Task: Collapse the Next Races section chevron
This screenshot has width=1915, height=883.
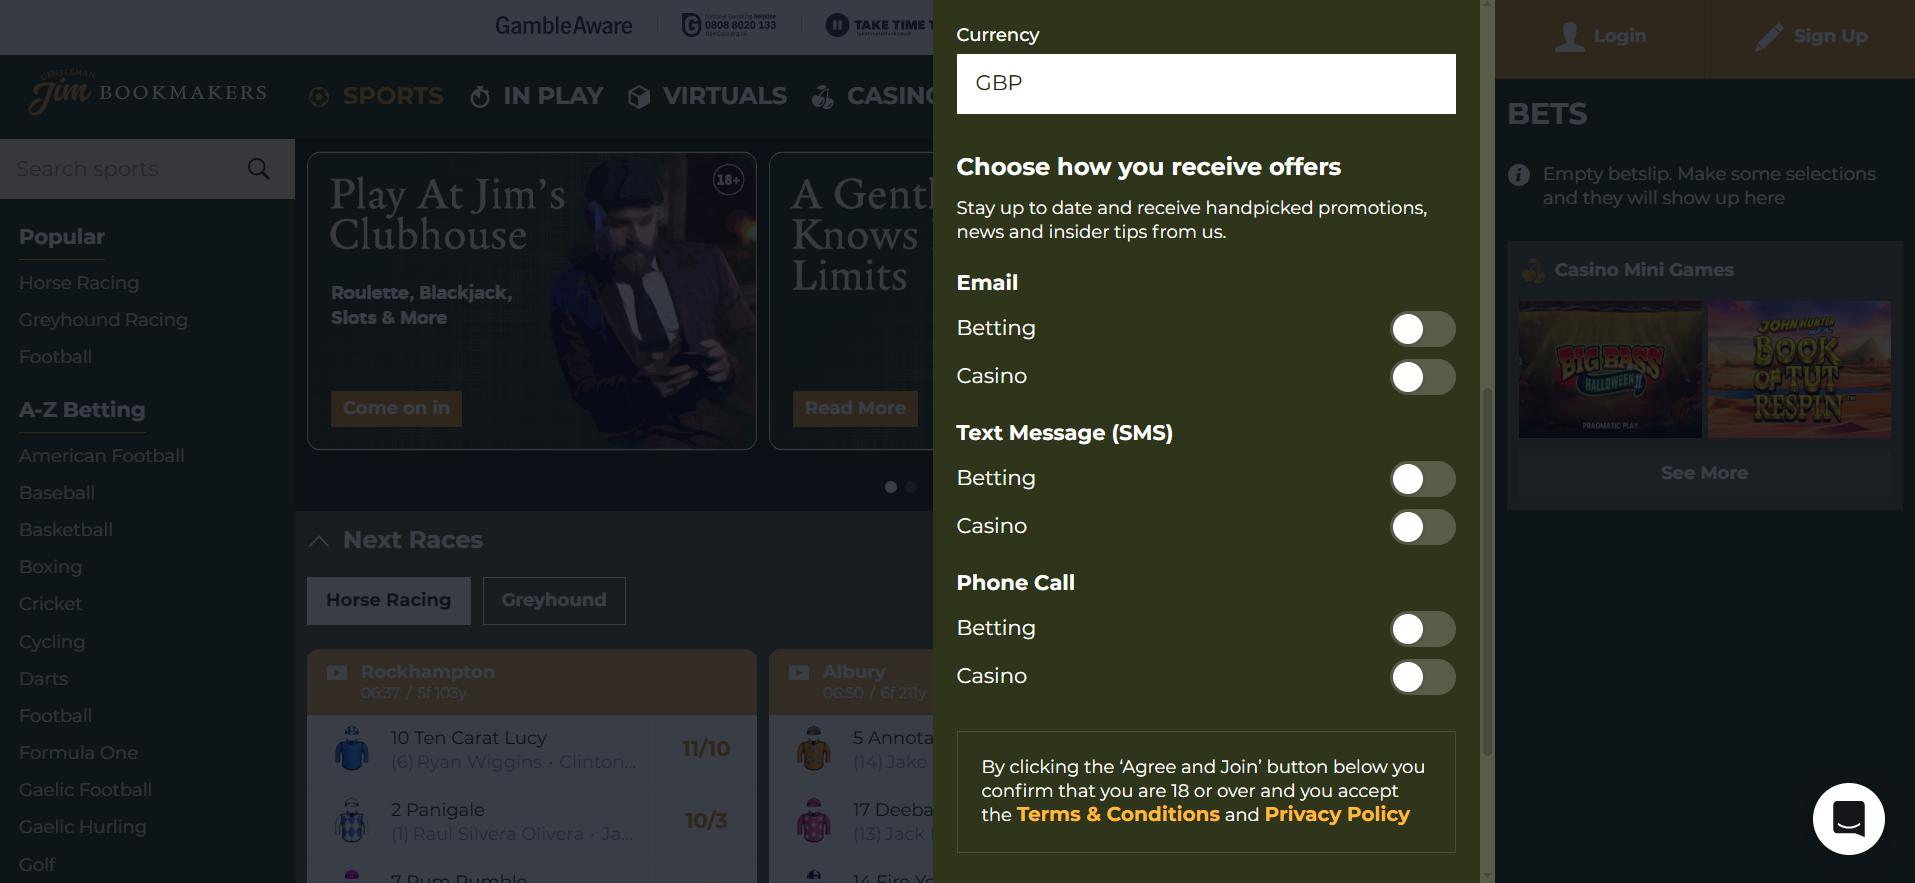Action: [319, 541]
